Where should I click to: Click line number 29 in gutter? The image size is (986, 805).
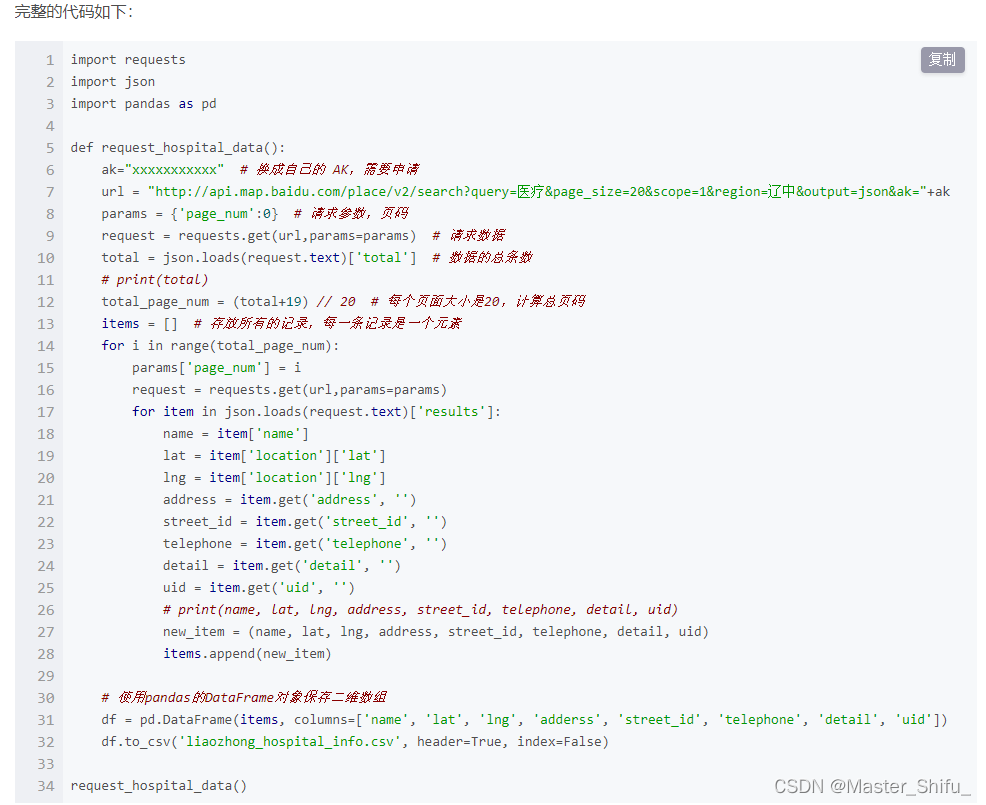pos(46,677)
